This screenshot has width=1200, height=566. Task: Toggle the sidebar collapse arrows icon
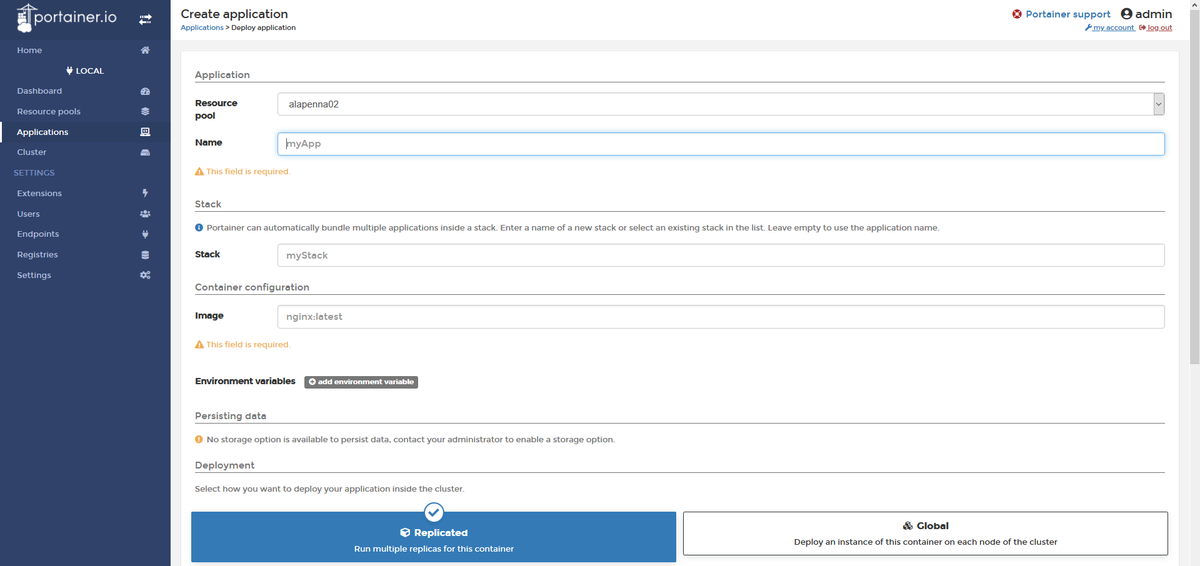(x=144, y=19)
